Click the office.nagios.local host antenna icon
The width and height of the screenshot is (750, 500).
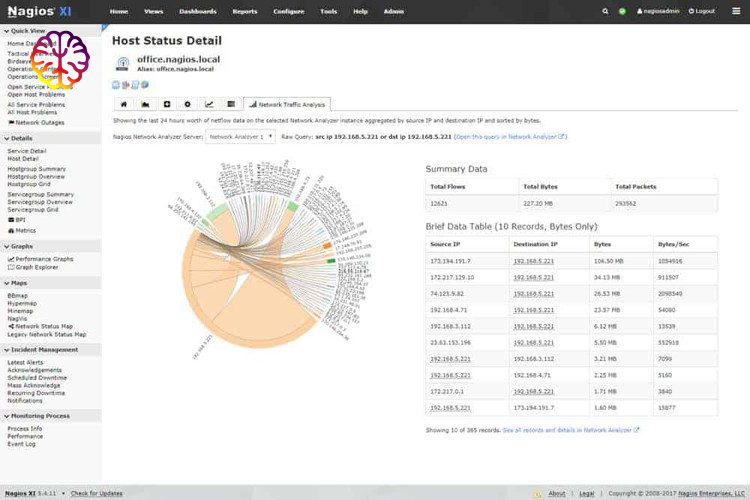pyautogui.click(x=123, y=63)
